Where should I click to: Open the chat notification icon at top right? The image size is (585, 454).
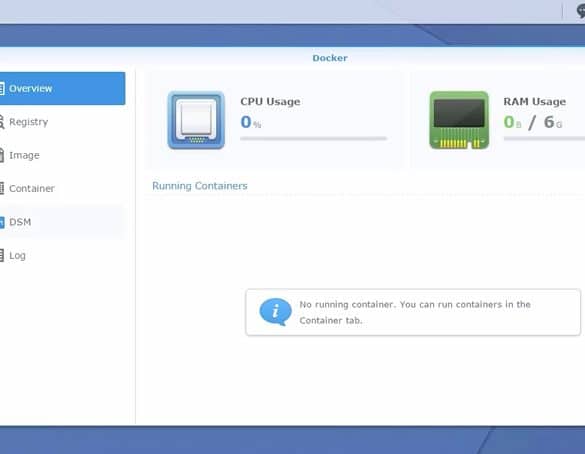coord(581,10)
